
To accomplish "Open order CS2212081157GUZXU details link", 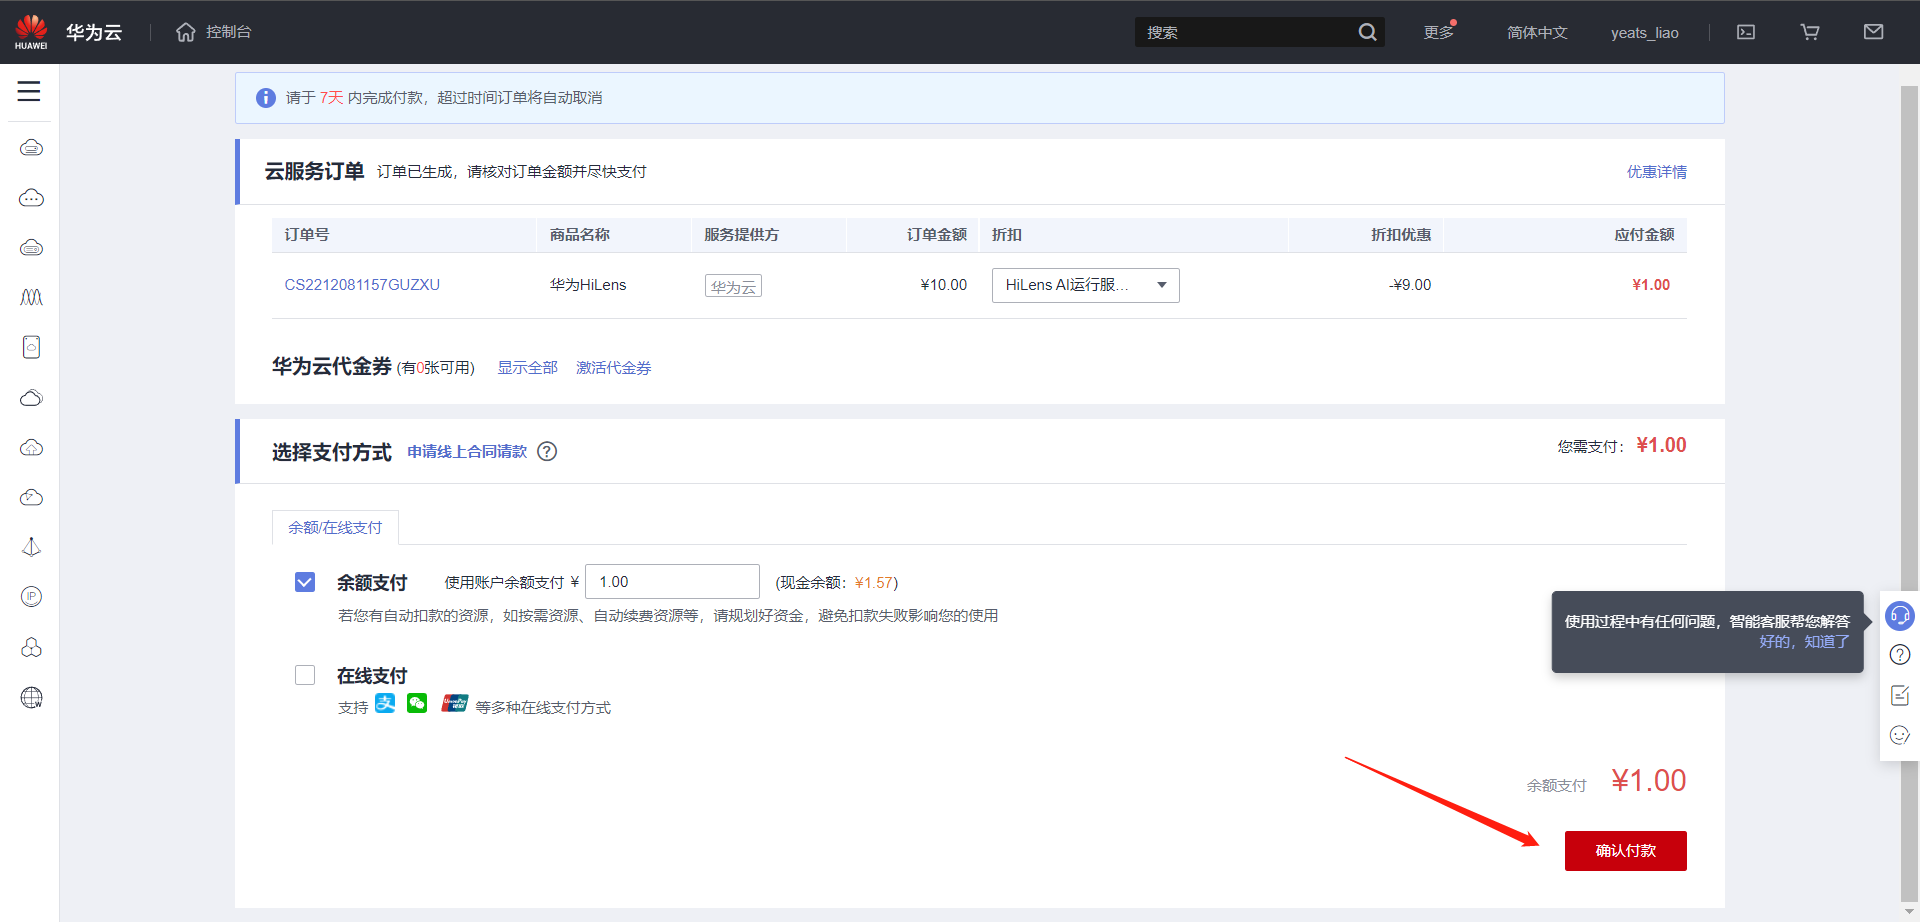I will click(x=362, y=284).
